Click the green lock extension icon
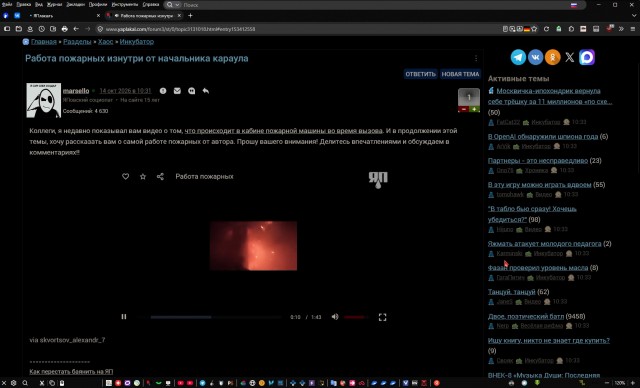The height and width of the screenshot is (388, 640). [x=559, y=29]
